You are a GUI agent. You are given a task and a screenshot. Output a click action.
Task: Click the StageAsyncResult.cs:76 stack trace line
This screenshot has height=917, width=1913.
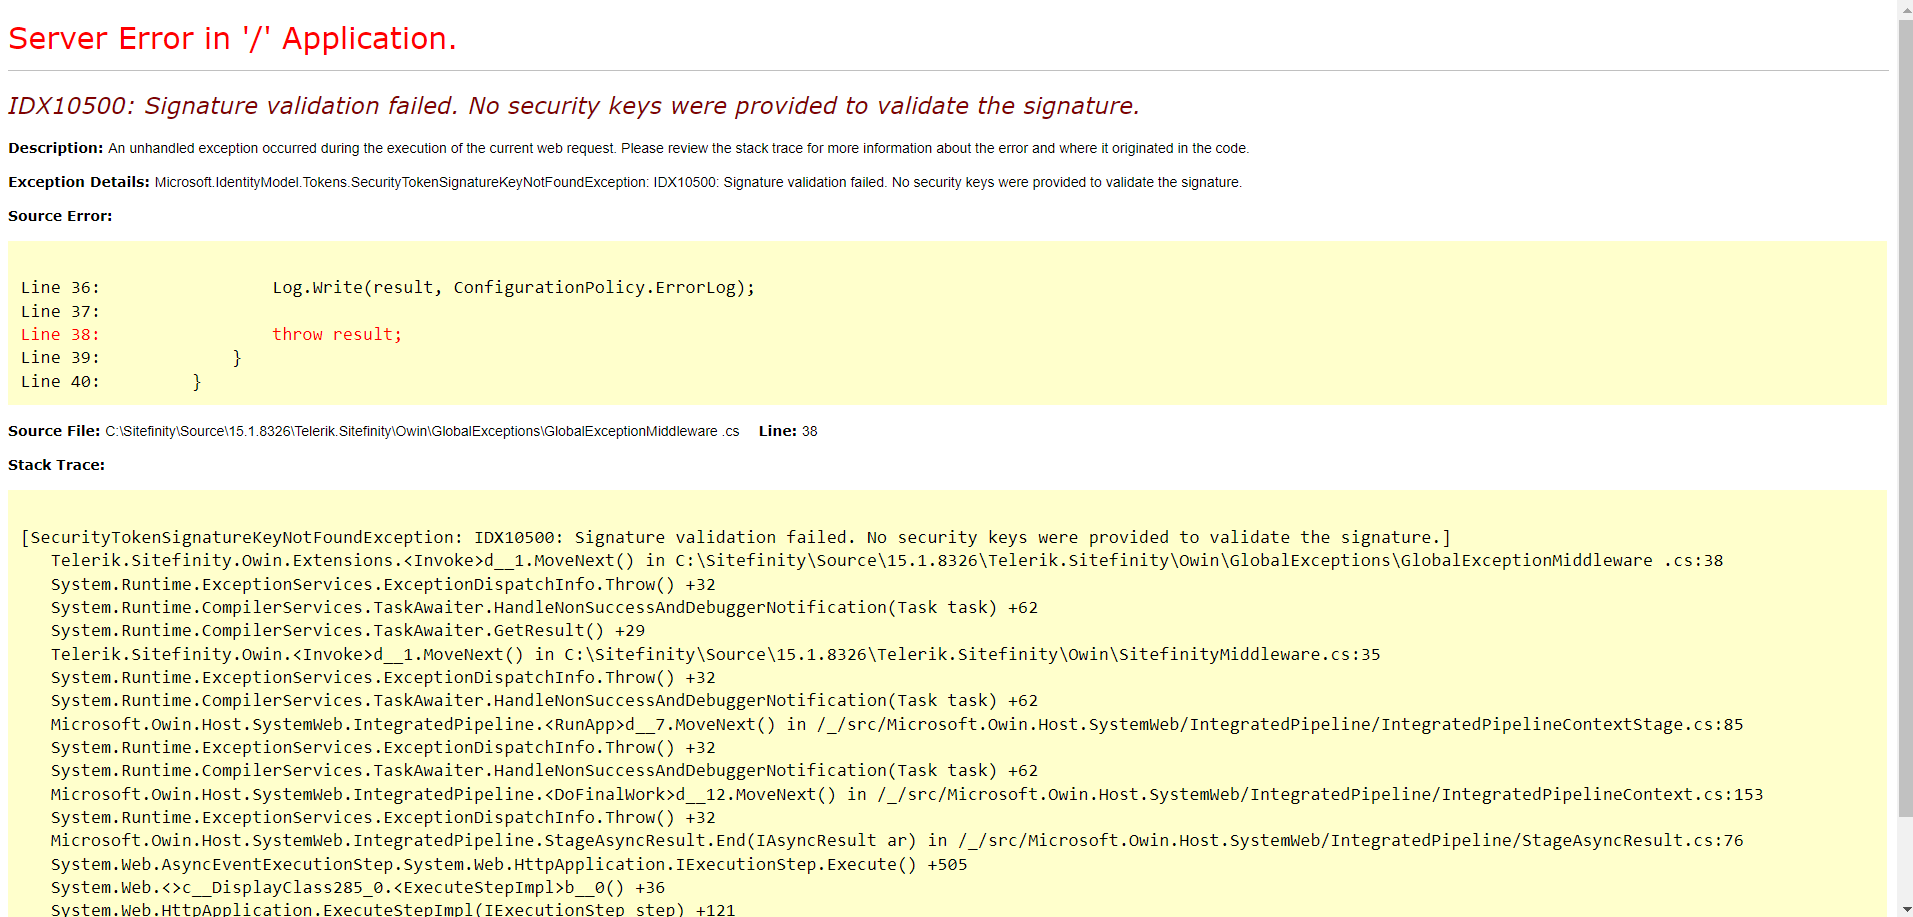click(896, 841)
